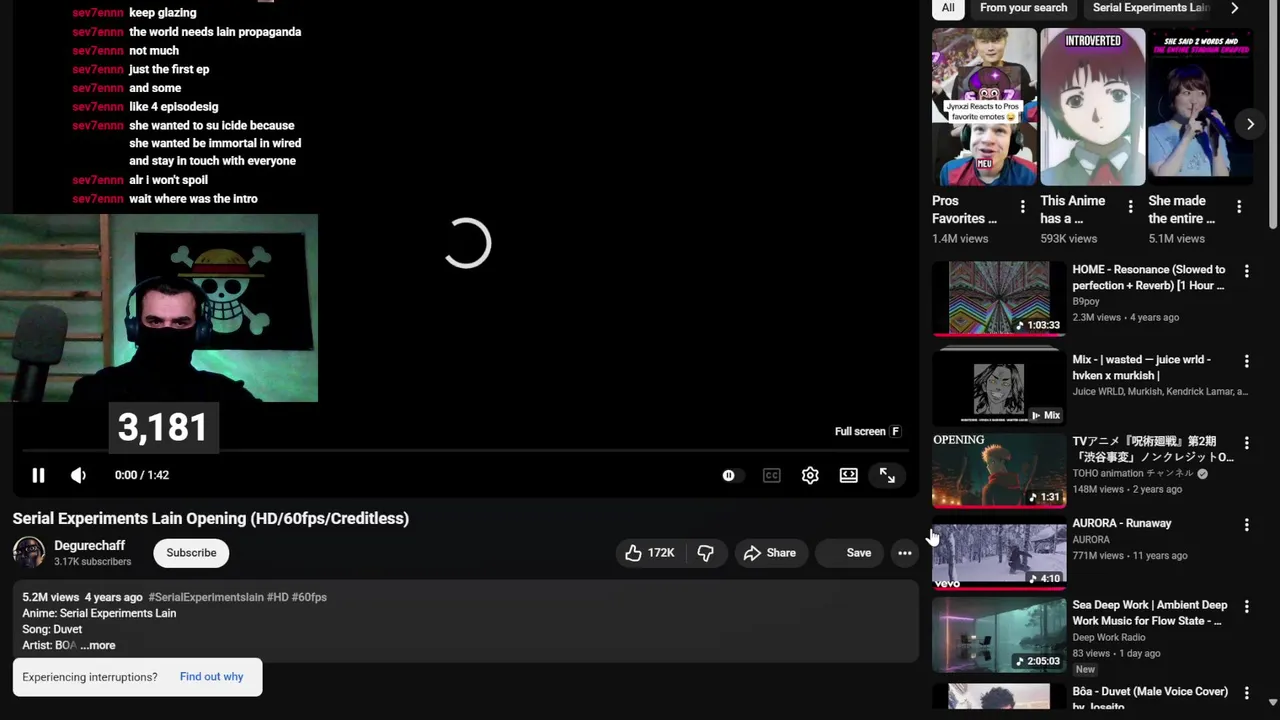The image size is (1280, 720).
Task: Open options for AURORA - Runaway
Action: (x=1246, y=525)
